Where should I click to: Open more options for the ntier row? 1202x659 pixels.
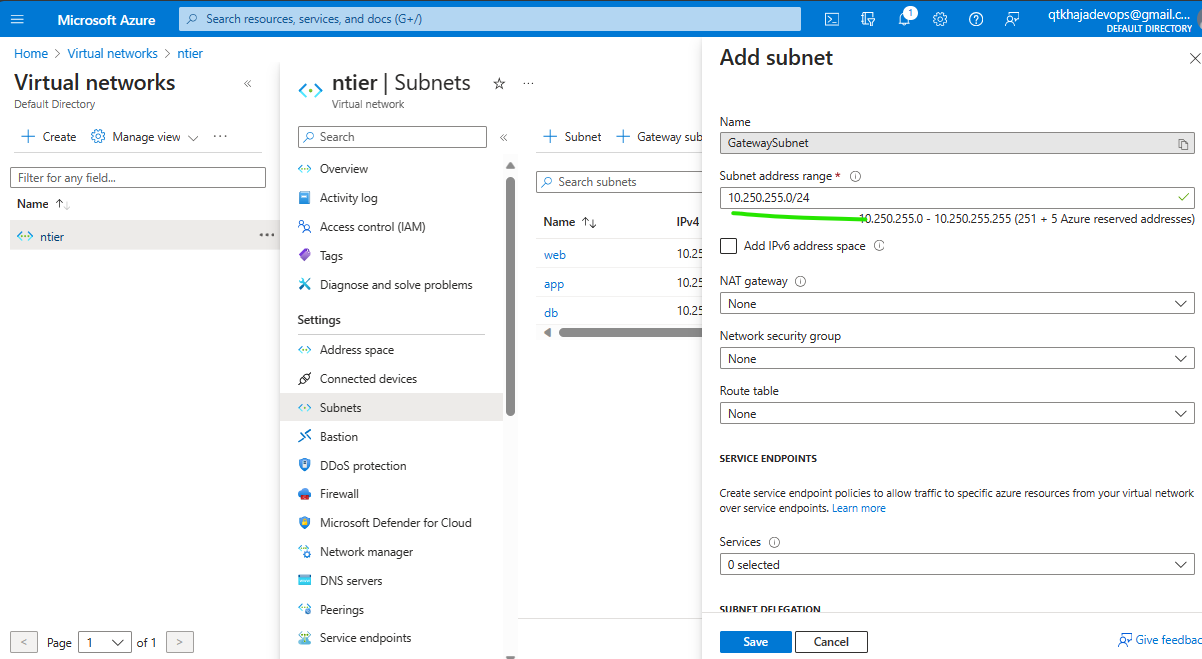(267, 235)
